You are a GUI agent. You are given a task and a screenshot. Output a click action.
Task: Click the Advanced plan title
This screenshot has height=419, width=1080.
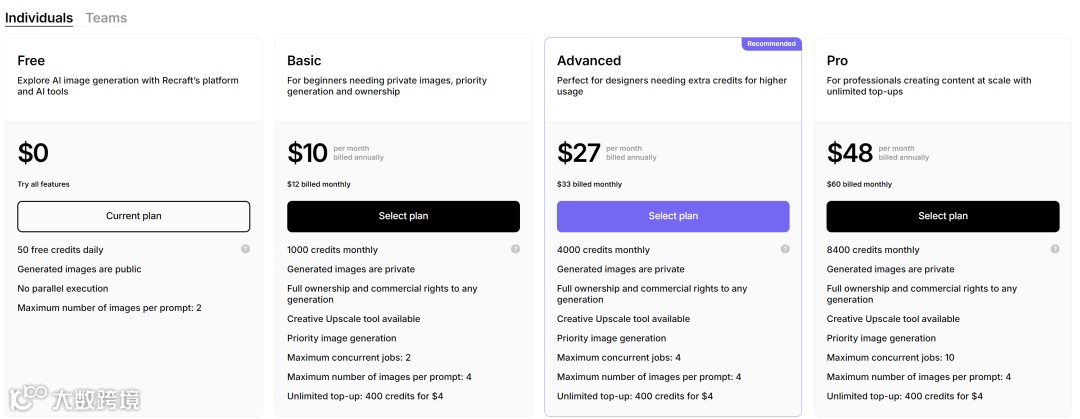tap(589, 61)
